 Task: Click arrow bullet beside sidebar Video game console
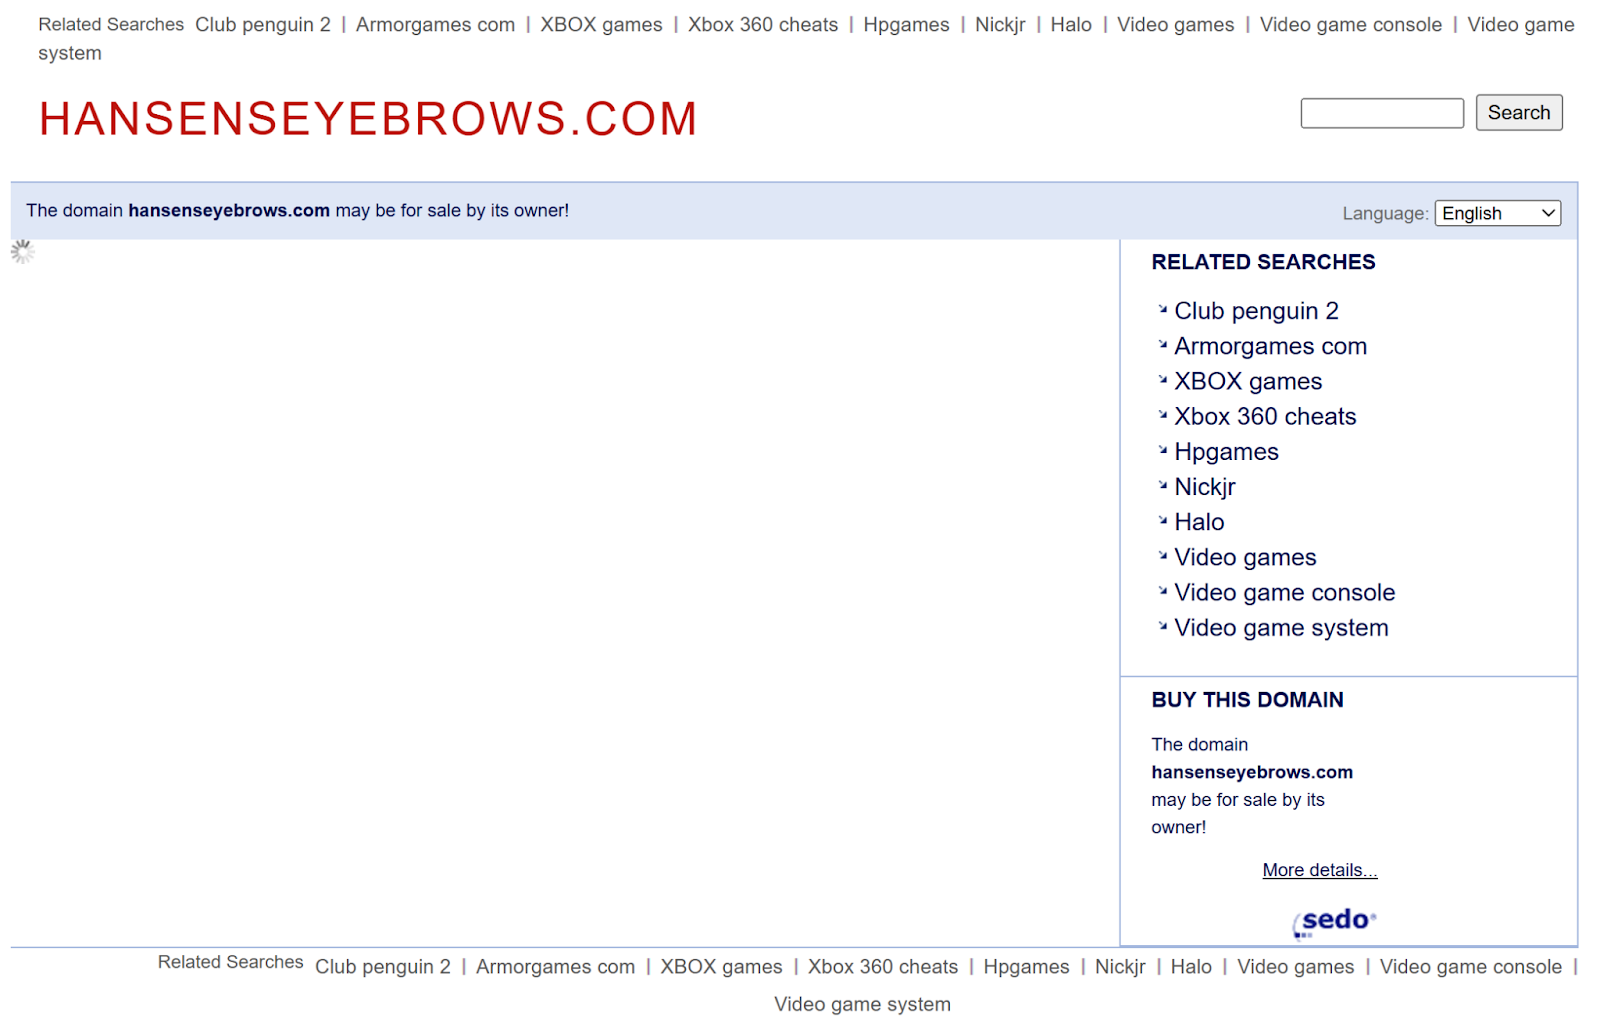click(1163, 591)
